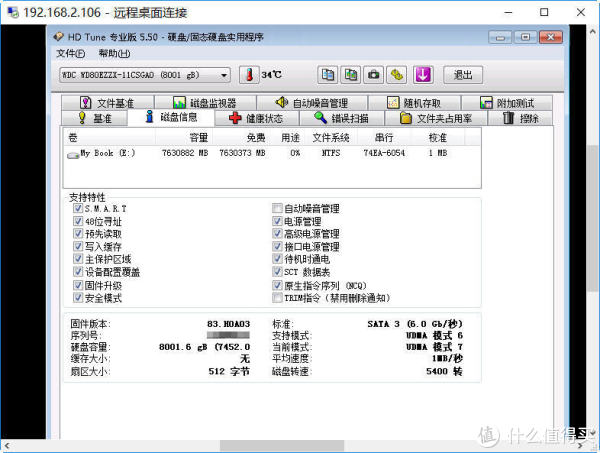Open options via gears icon
The width and height of the screenshot is (600, 453).
pos(396,75)
